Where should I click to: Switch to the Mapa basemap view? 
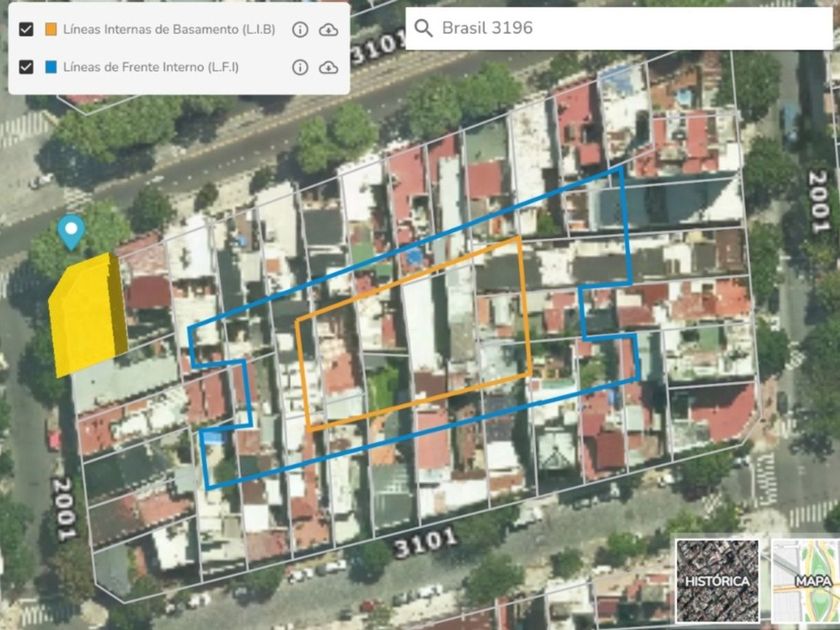806,578
